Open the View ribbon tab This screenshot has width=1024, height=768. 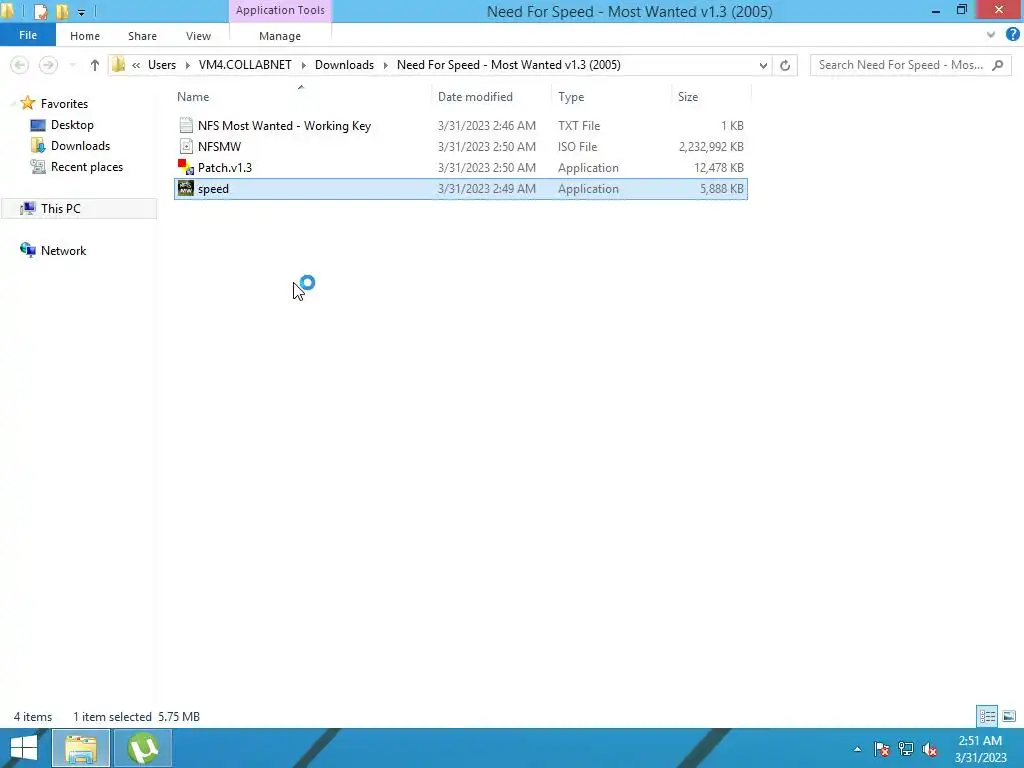tap(198, 36)
